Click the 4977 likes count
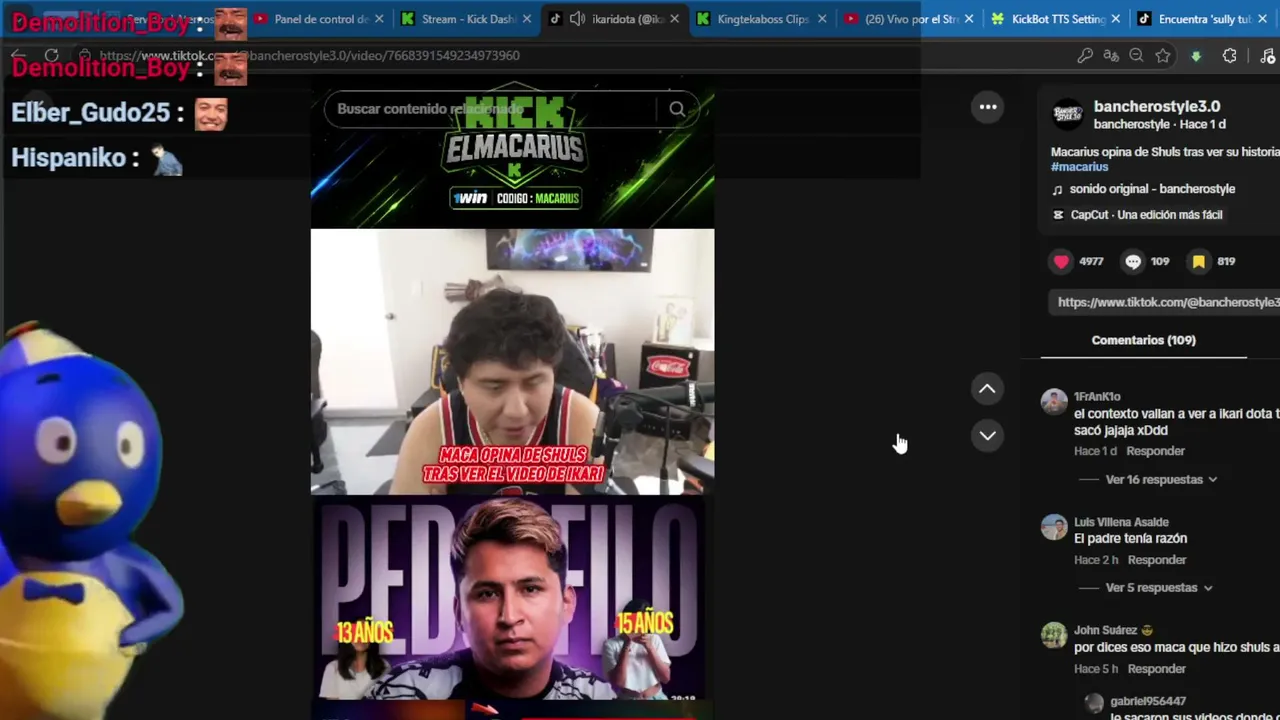 tap(1091, 261)
